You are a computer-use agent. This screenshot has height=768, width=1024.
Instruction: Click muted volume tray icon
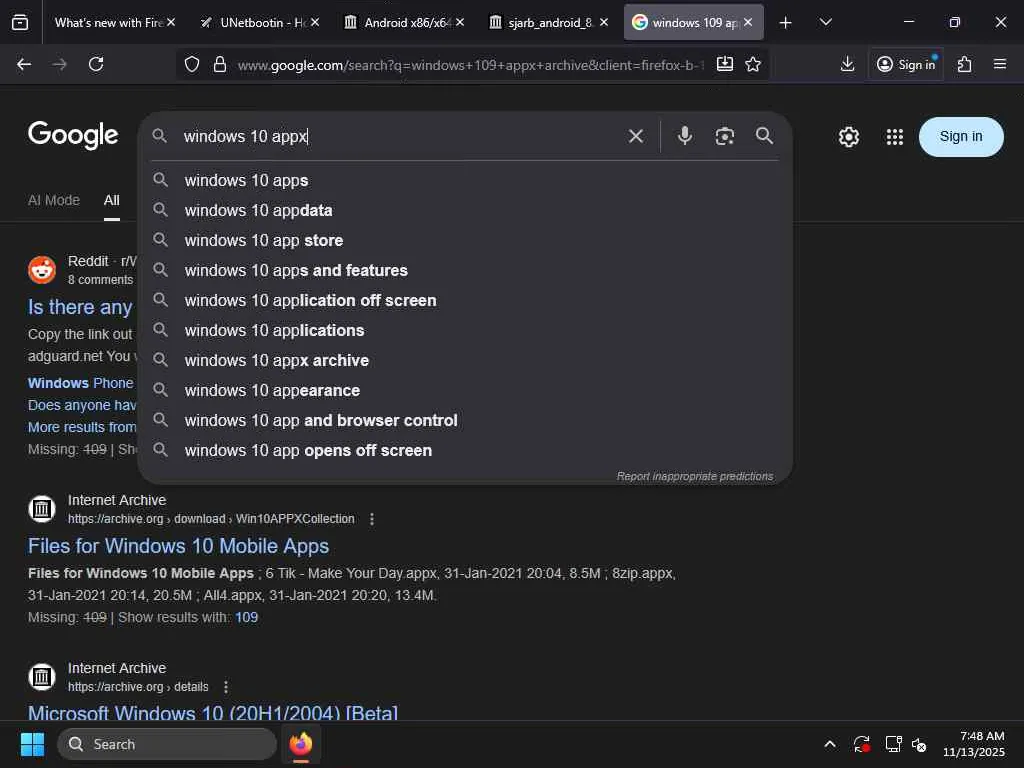920,744
